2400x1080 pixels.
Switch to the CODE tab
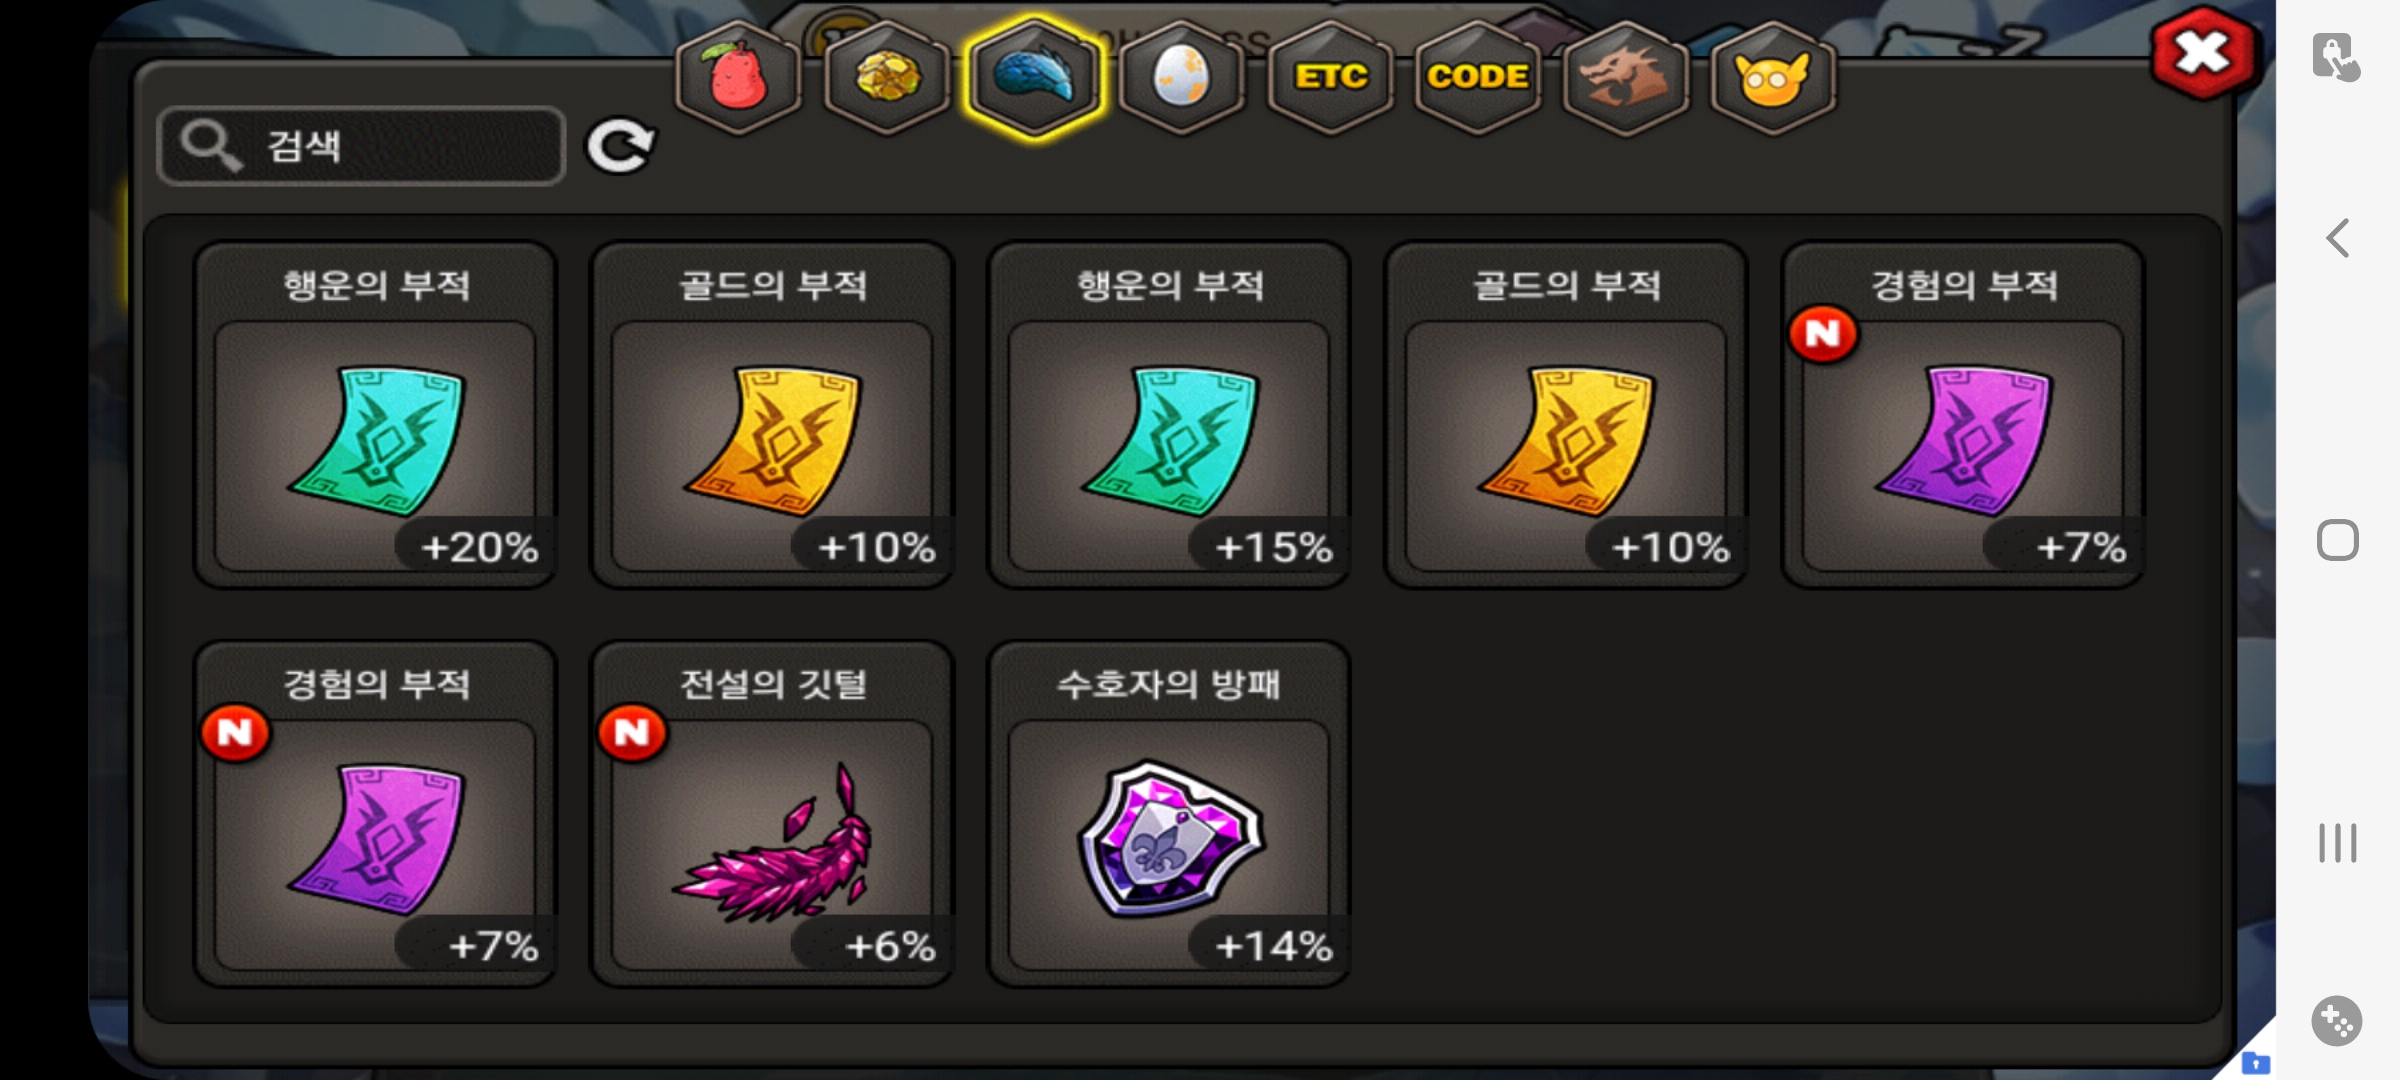1478,77
